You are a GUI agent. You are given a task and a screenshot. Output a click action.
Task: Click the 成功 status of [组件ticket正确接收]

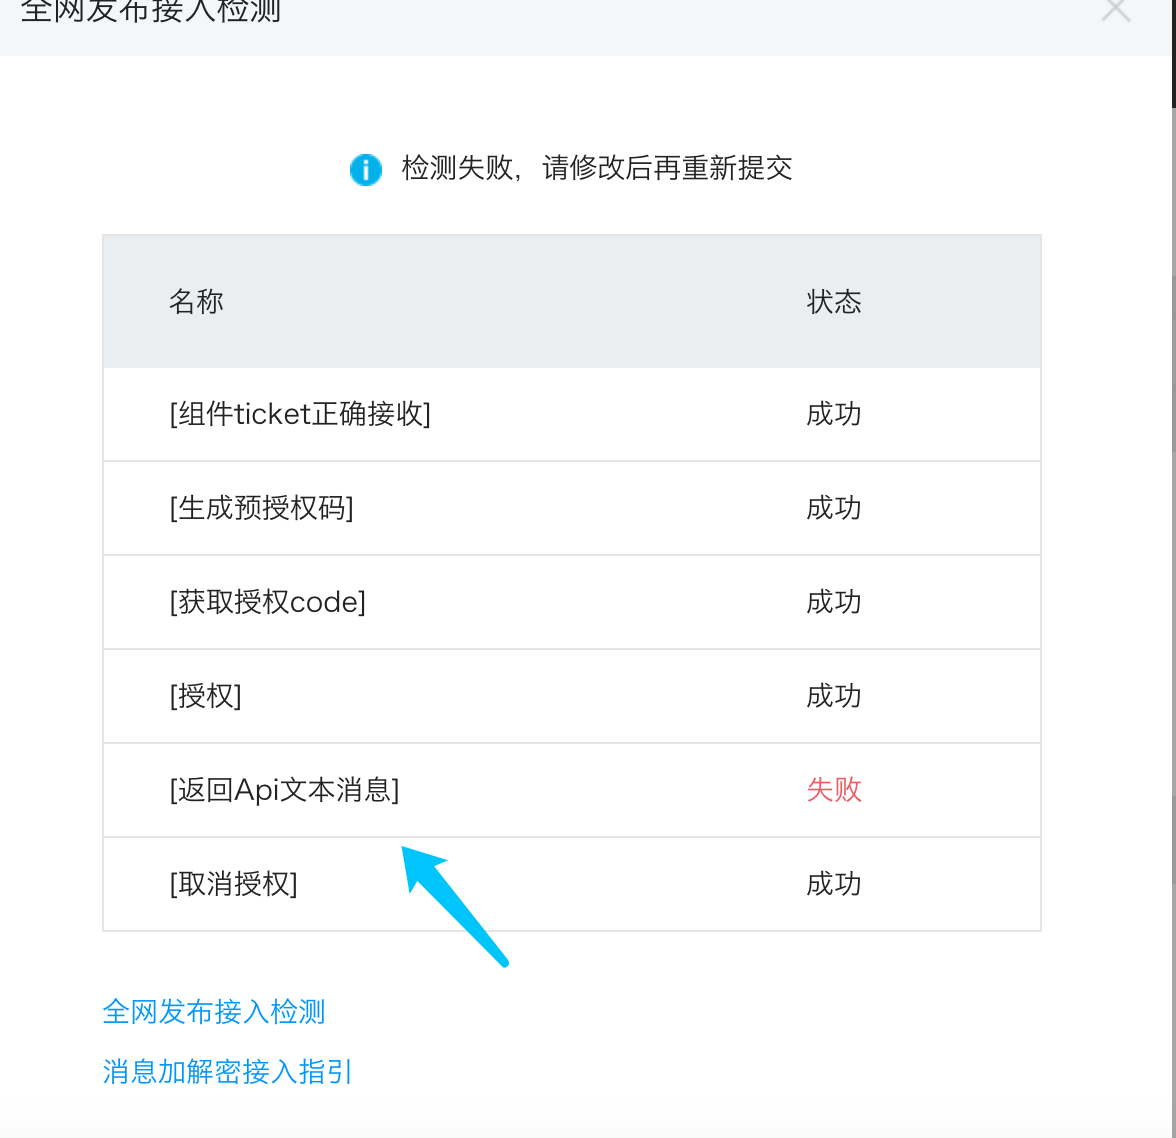coord(834,414)
